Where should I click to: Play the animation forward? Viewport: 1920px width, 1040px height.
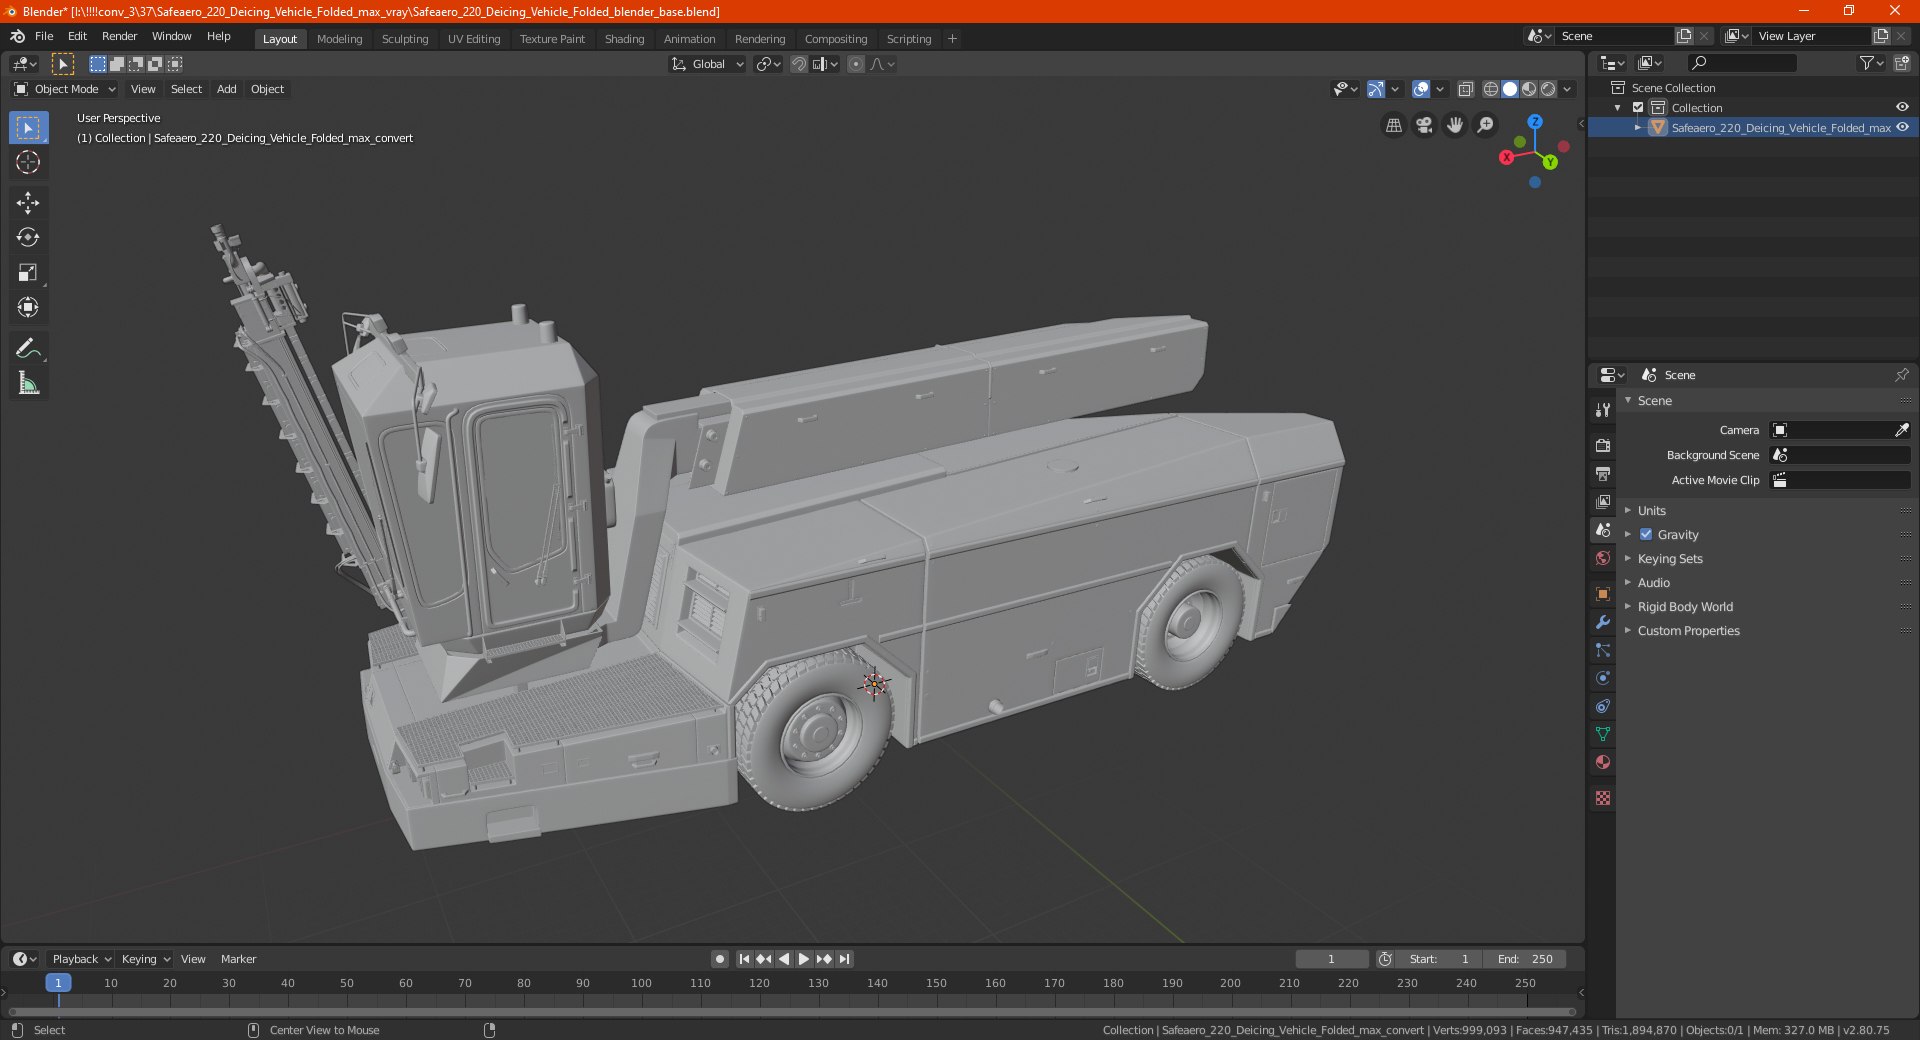coord(804,959)
